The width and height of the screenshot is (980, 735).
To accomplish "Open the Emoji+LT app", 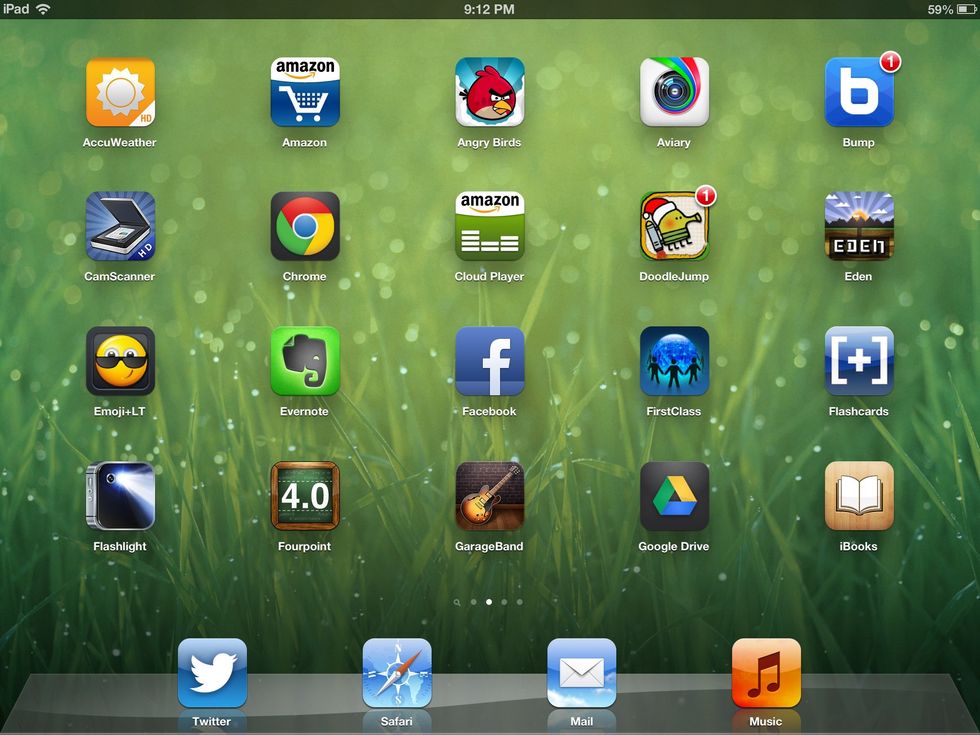I will [x=120, y=361].
